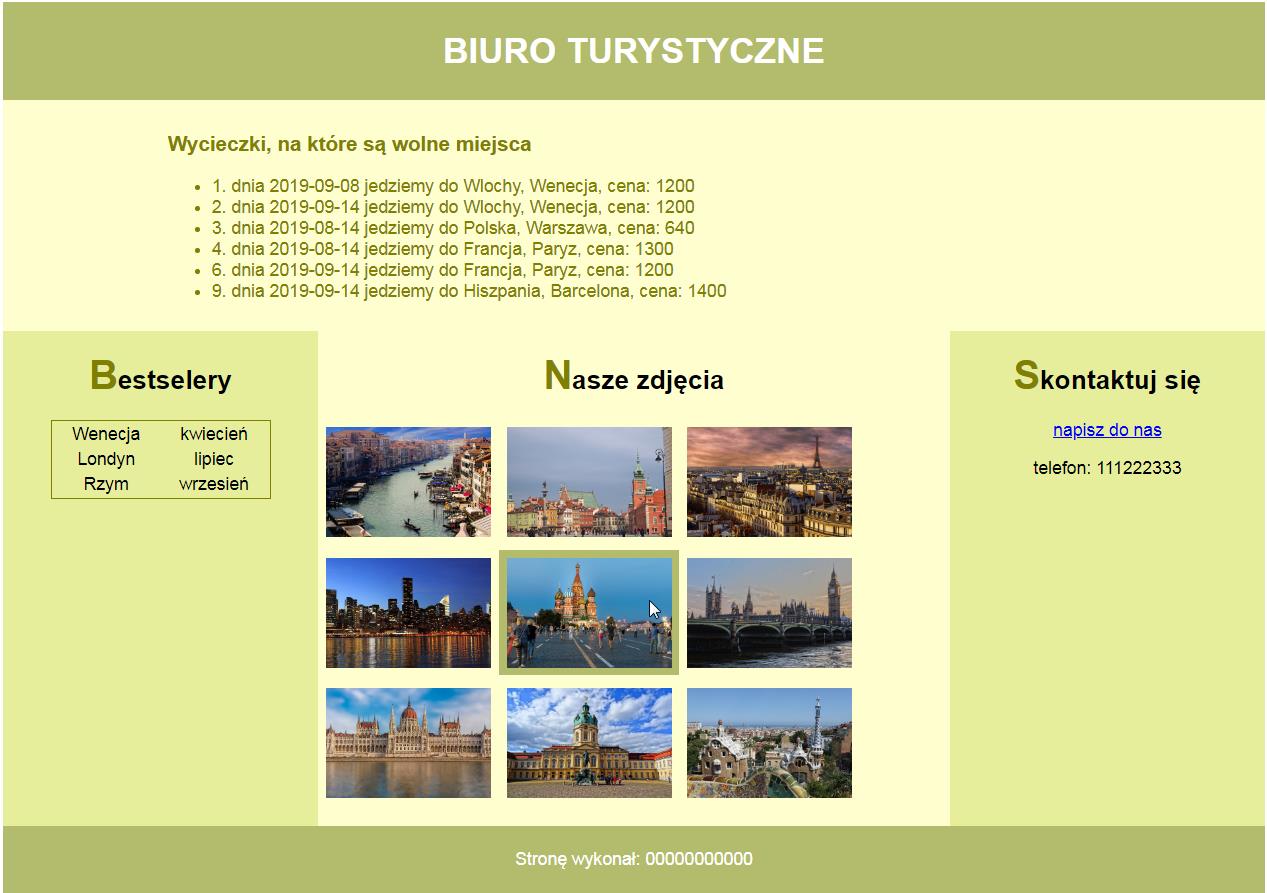This screenshot has width=1267, height=893.
Task: Click the BIURO TURYSTYCZNE header title
Action: pos(633,51)
